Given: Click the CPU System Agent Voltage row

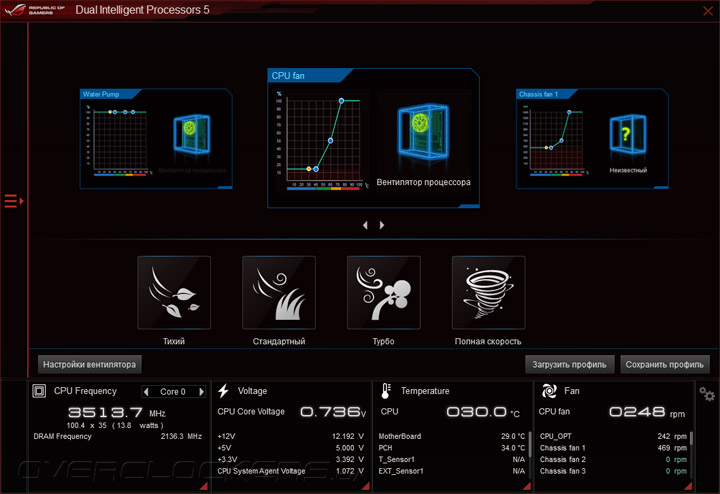Looking at the screenshot, I should click(x=291, y=471).
